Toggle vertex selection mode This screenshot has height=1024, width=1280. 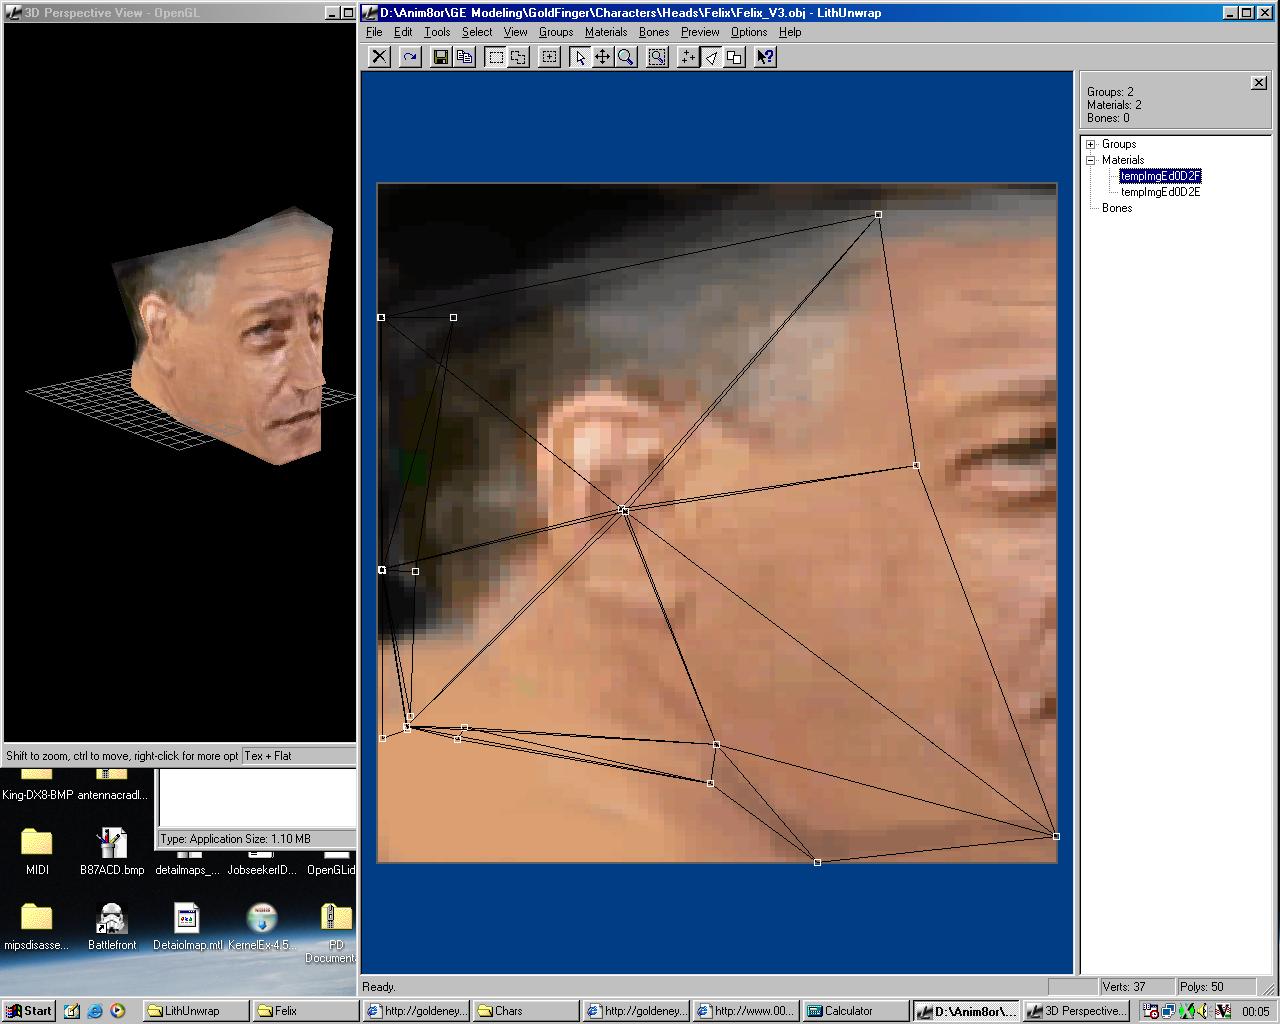688,57
